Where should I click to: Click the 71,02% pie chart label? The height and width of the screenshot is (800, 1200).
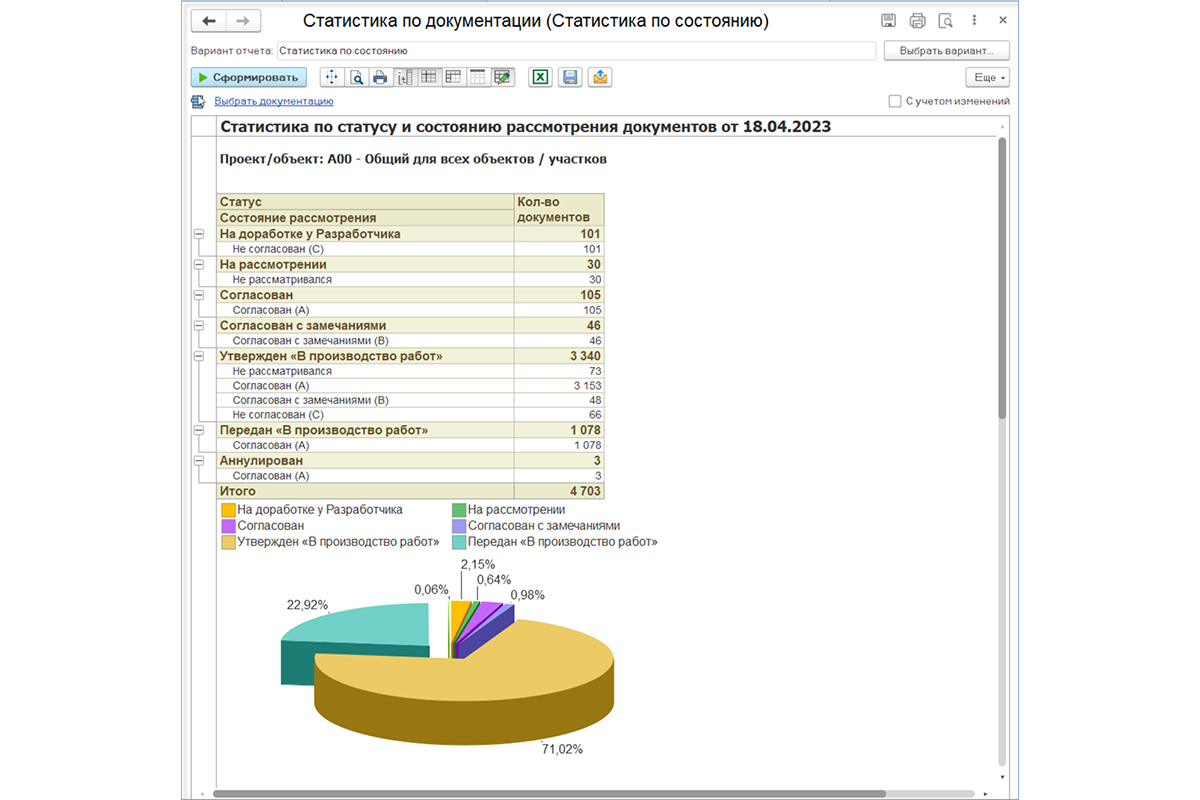562,749
